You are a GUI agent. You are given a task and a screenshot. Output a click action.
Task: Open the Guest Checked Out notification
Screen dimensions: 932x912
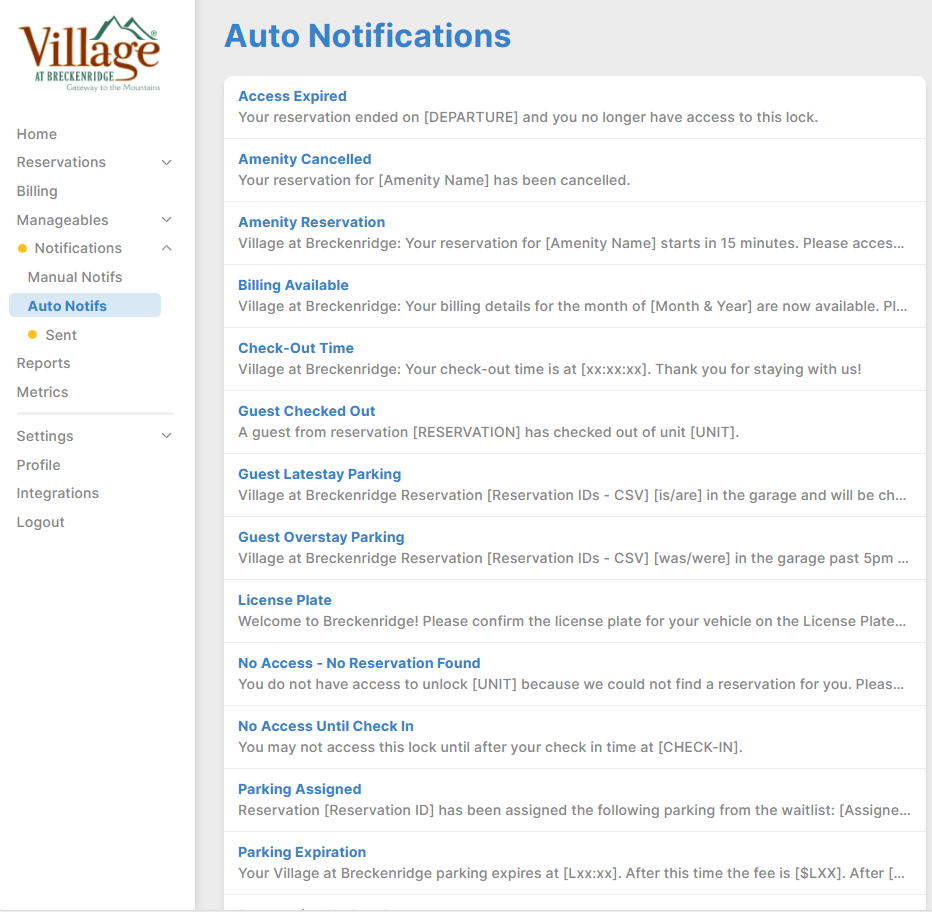point(306,411)
